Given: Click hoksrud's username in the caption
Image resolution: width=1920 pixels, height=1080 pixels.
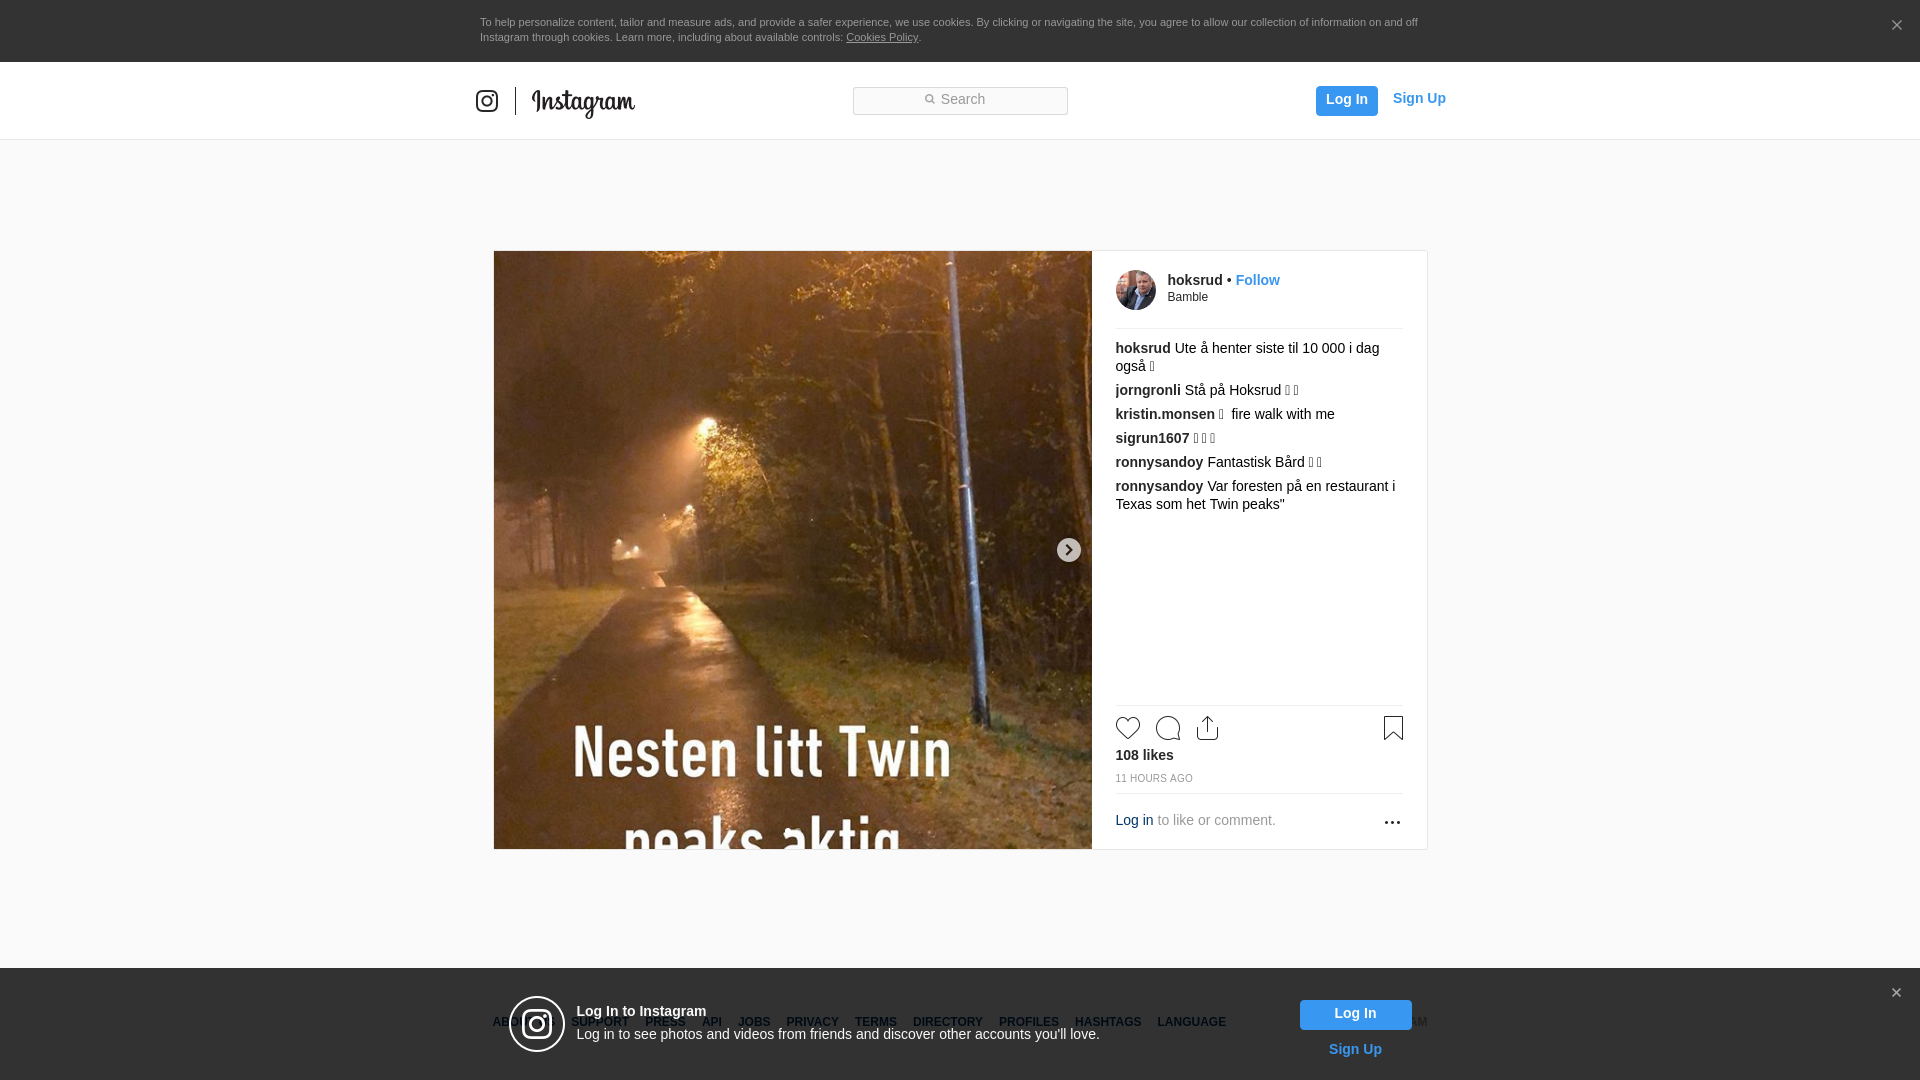Looking at the screenshot, I should [x=1142, y=348].
